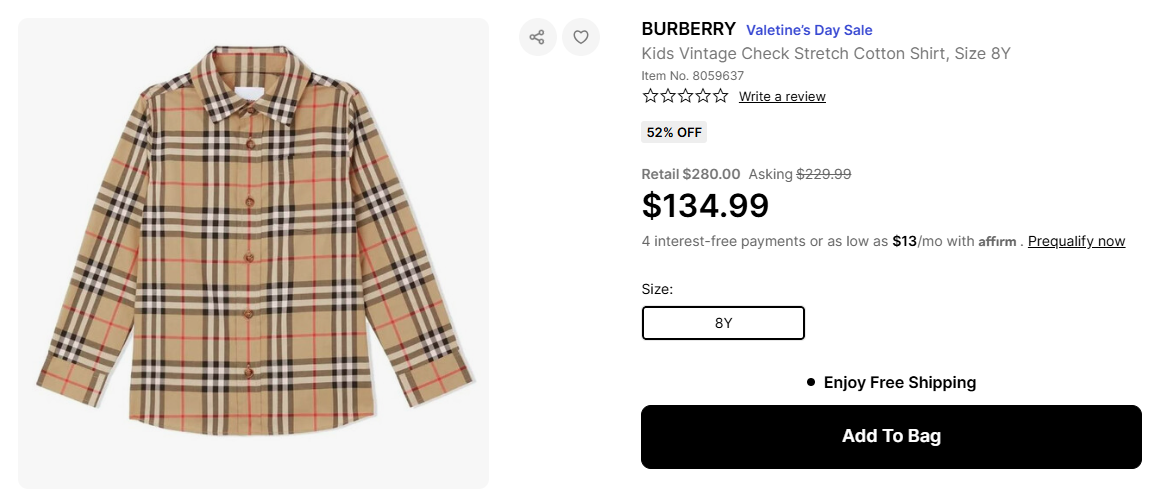
Task: Click the 52% OFF badge
Action: [674, 132]
